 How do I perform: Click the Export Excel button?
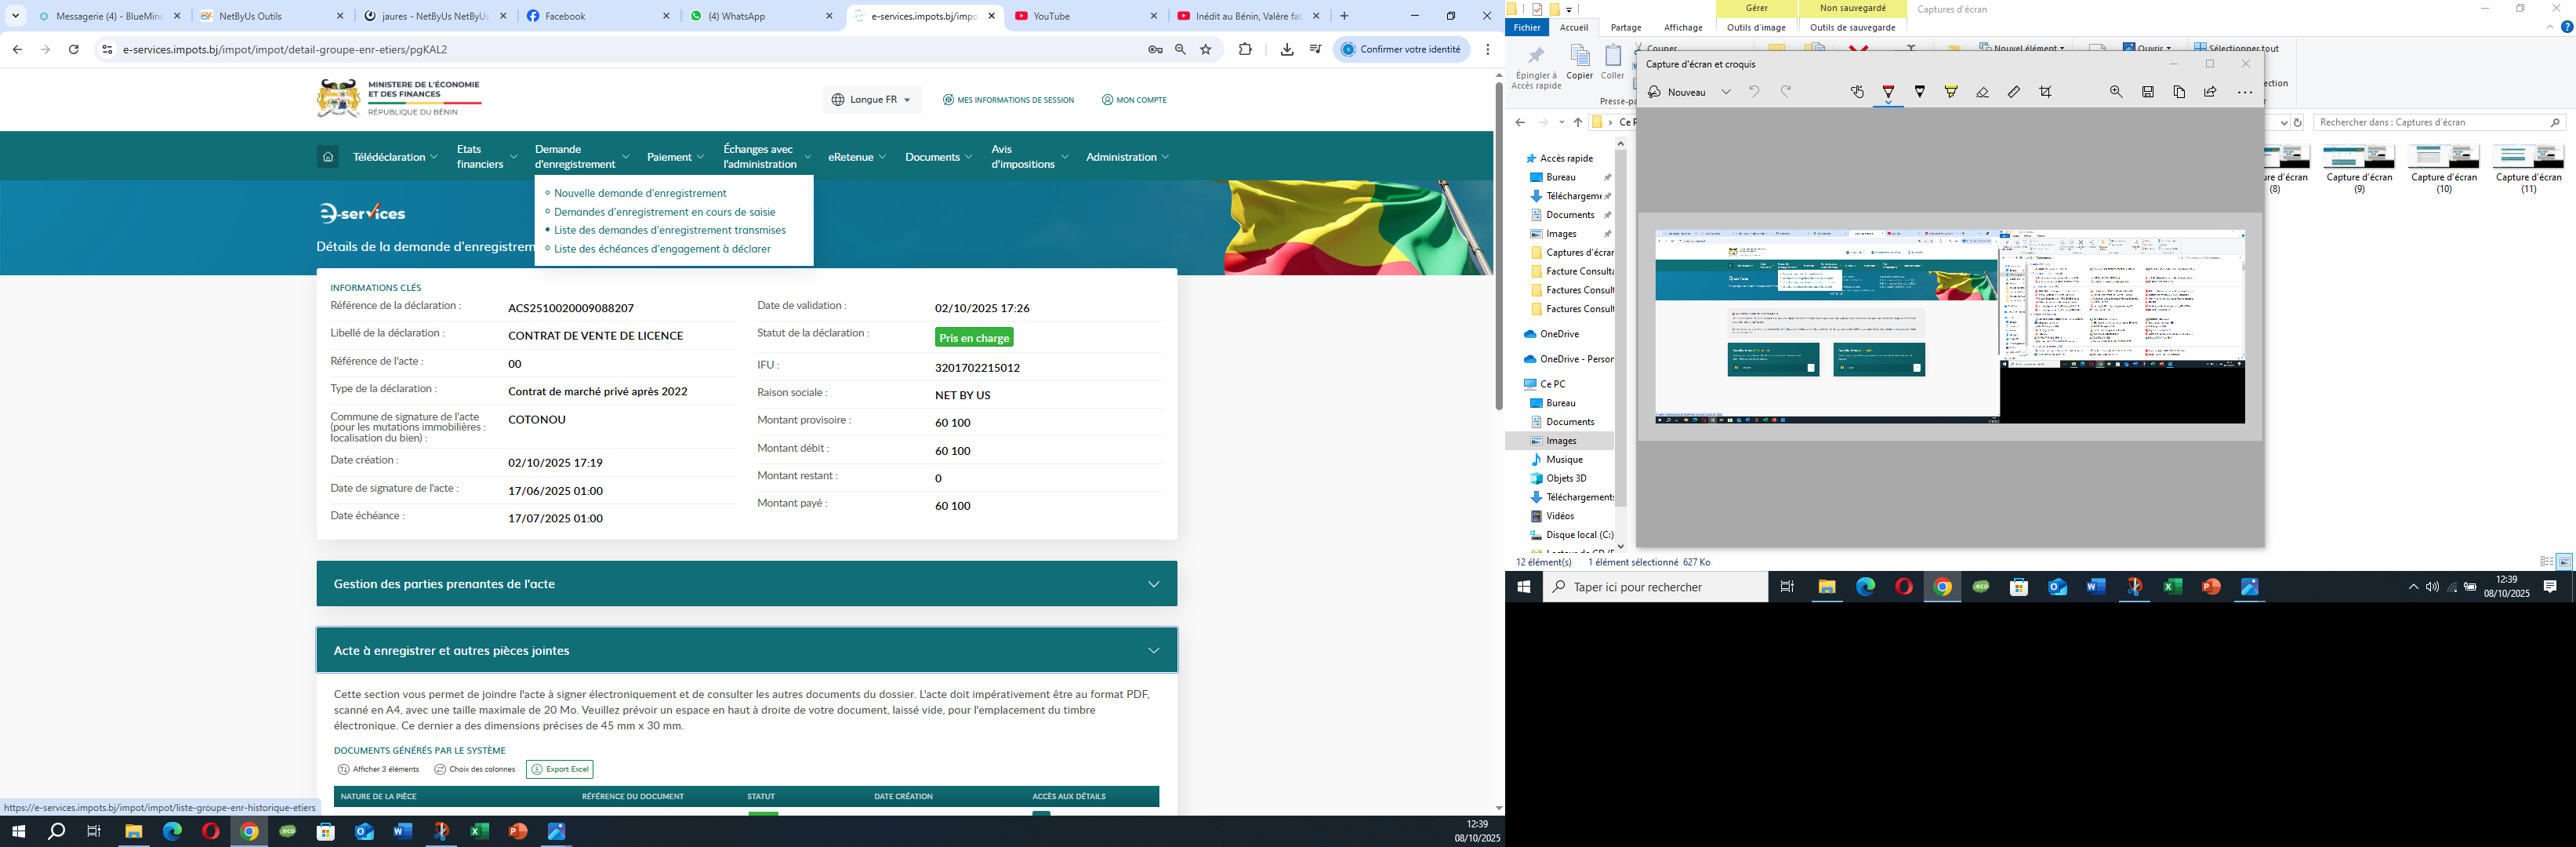[x=560, y=769]
